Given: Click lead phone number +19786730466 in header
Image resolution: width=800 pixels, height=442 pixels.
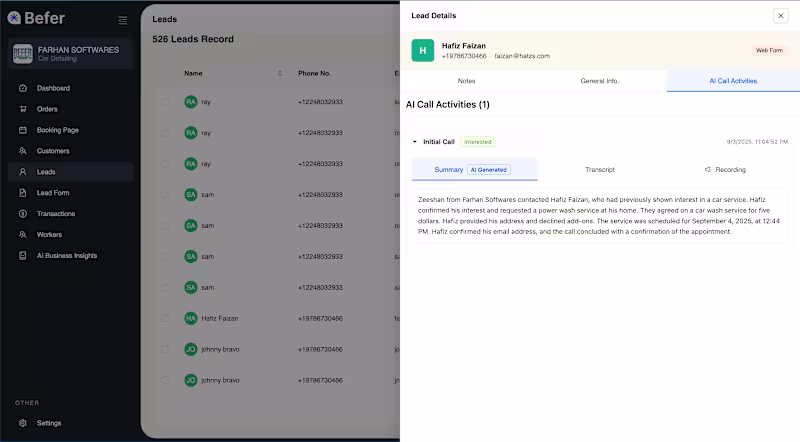Looking at the screenshot, I should [464, 56].
